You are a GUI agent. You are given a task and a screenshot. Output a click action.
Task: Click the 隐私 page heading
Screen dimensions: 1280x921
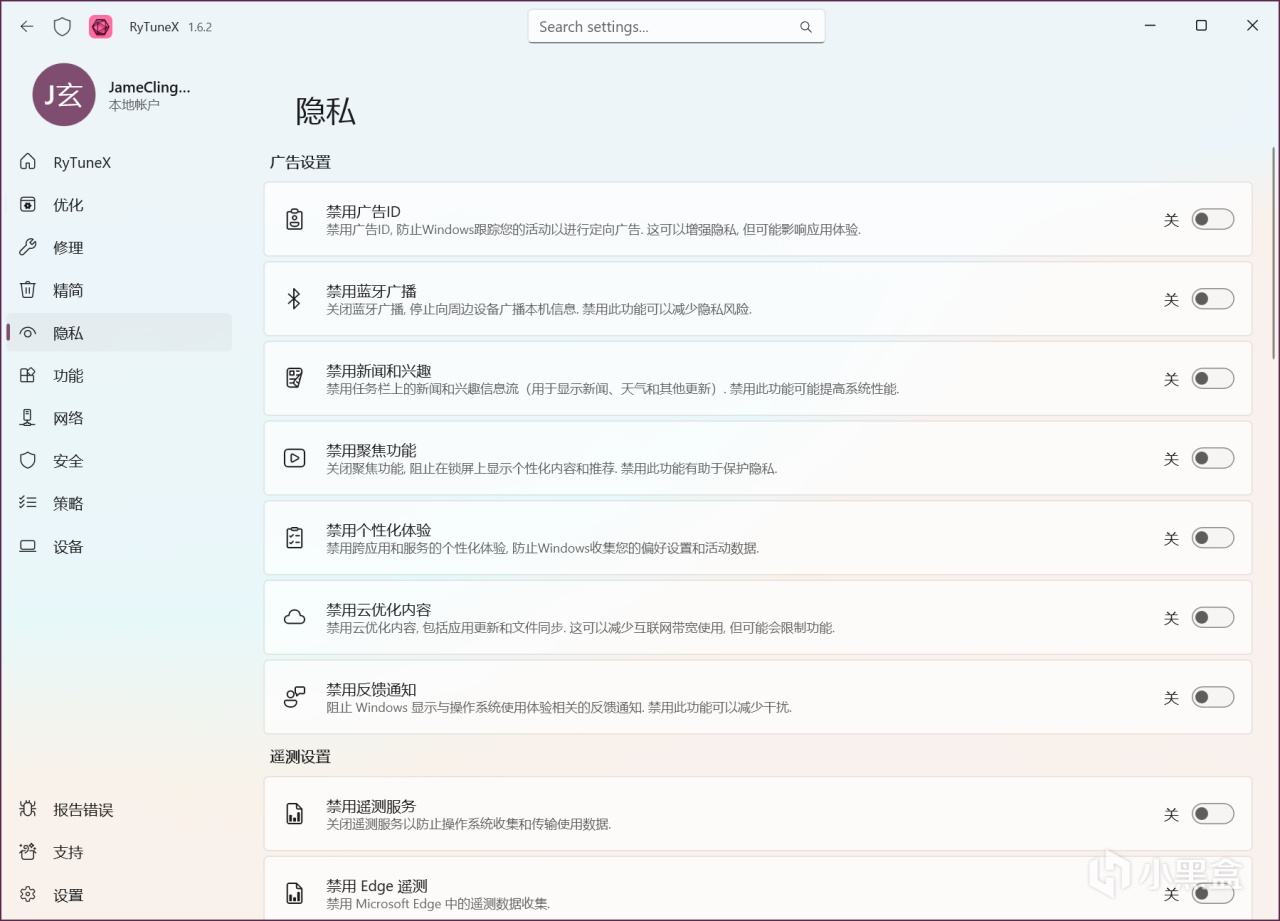coord(326,111)
